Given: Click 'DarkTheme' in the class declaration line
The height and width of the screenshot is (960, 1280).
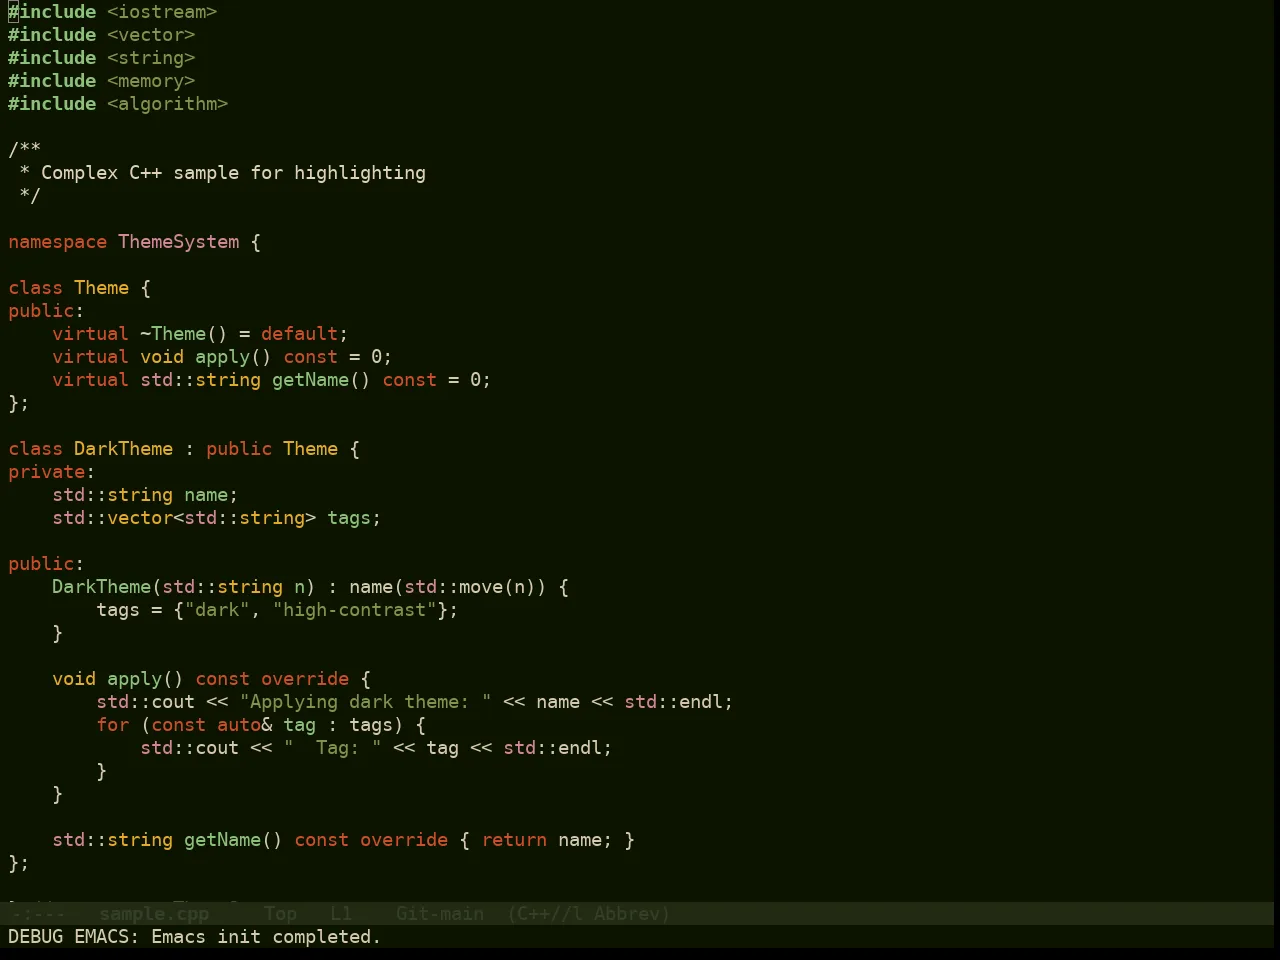Looking at the screenshot, I should pos(123,449).
